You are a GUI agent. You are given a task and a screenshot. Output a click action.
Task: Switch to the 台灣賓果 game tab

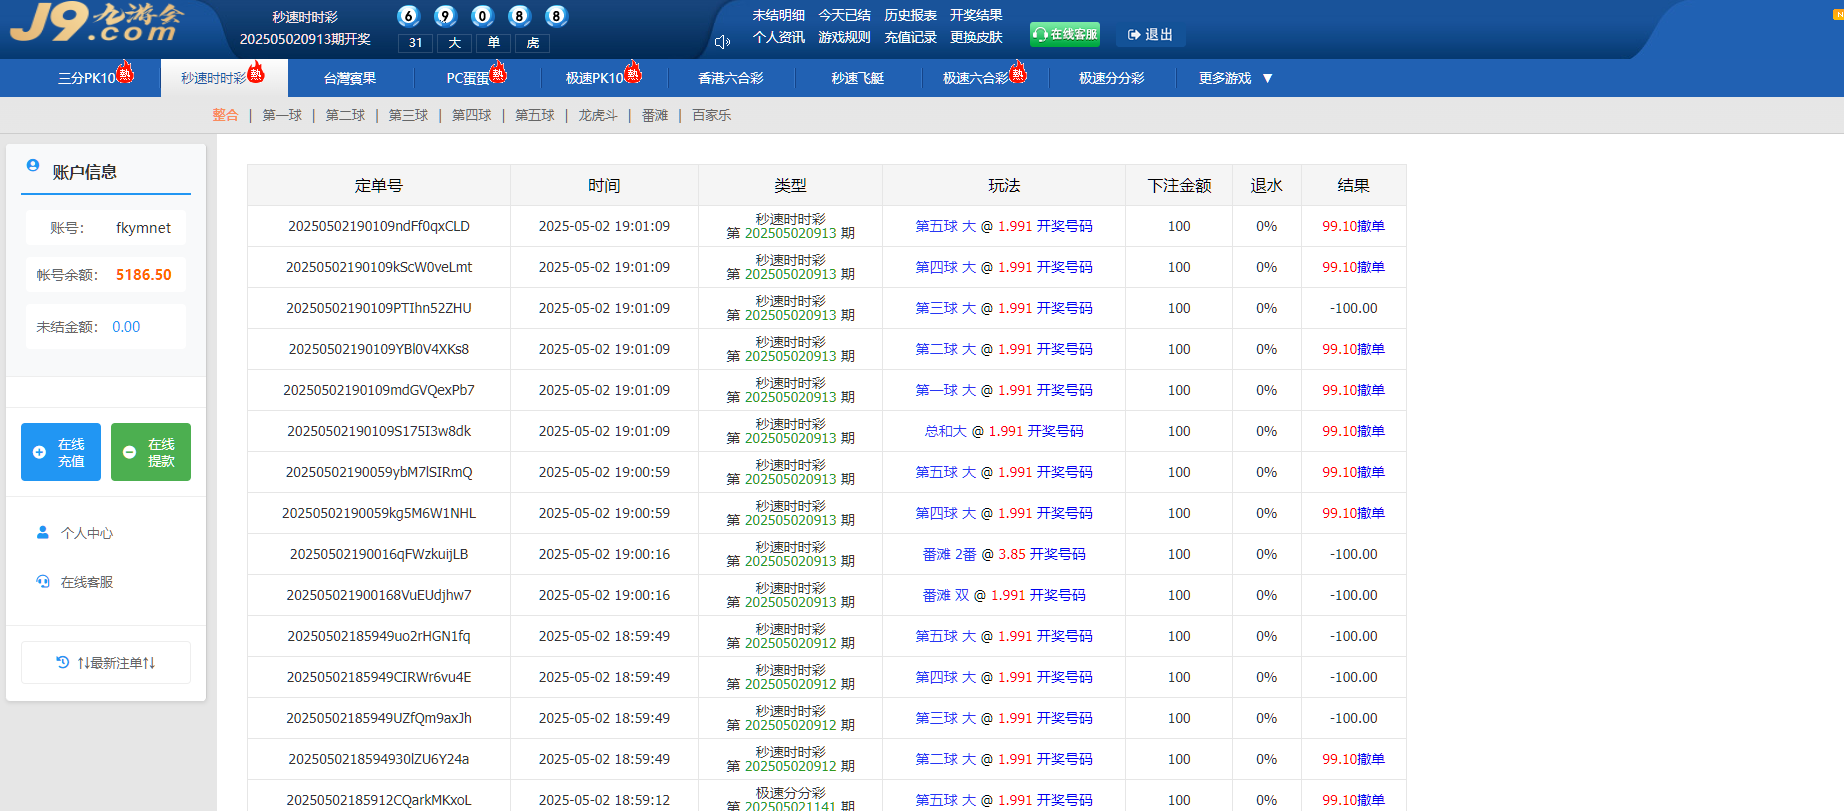click(350, 78)
